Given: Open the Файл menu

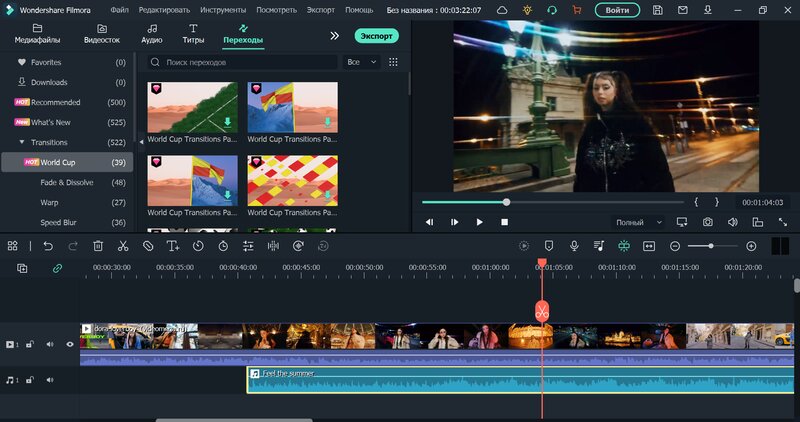Looking at the screenshot, I should click(x=119, y=10).
